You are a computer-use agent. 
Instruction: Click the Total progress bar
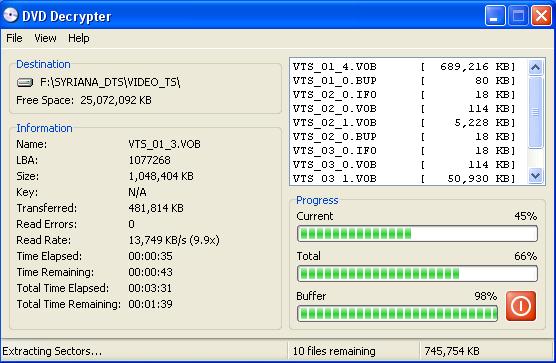coord(417,274)
